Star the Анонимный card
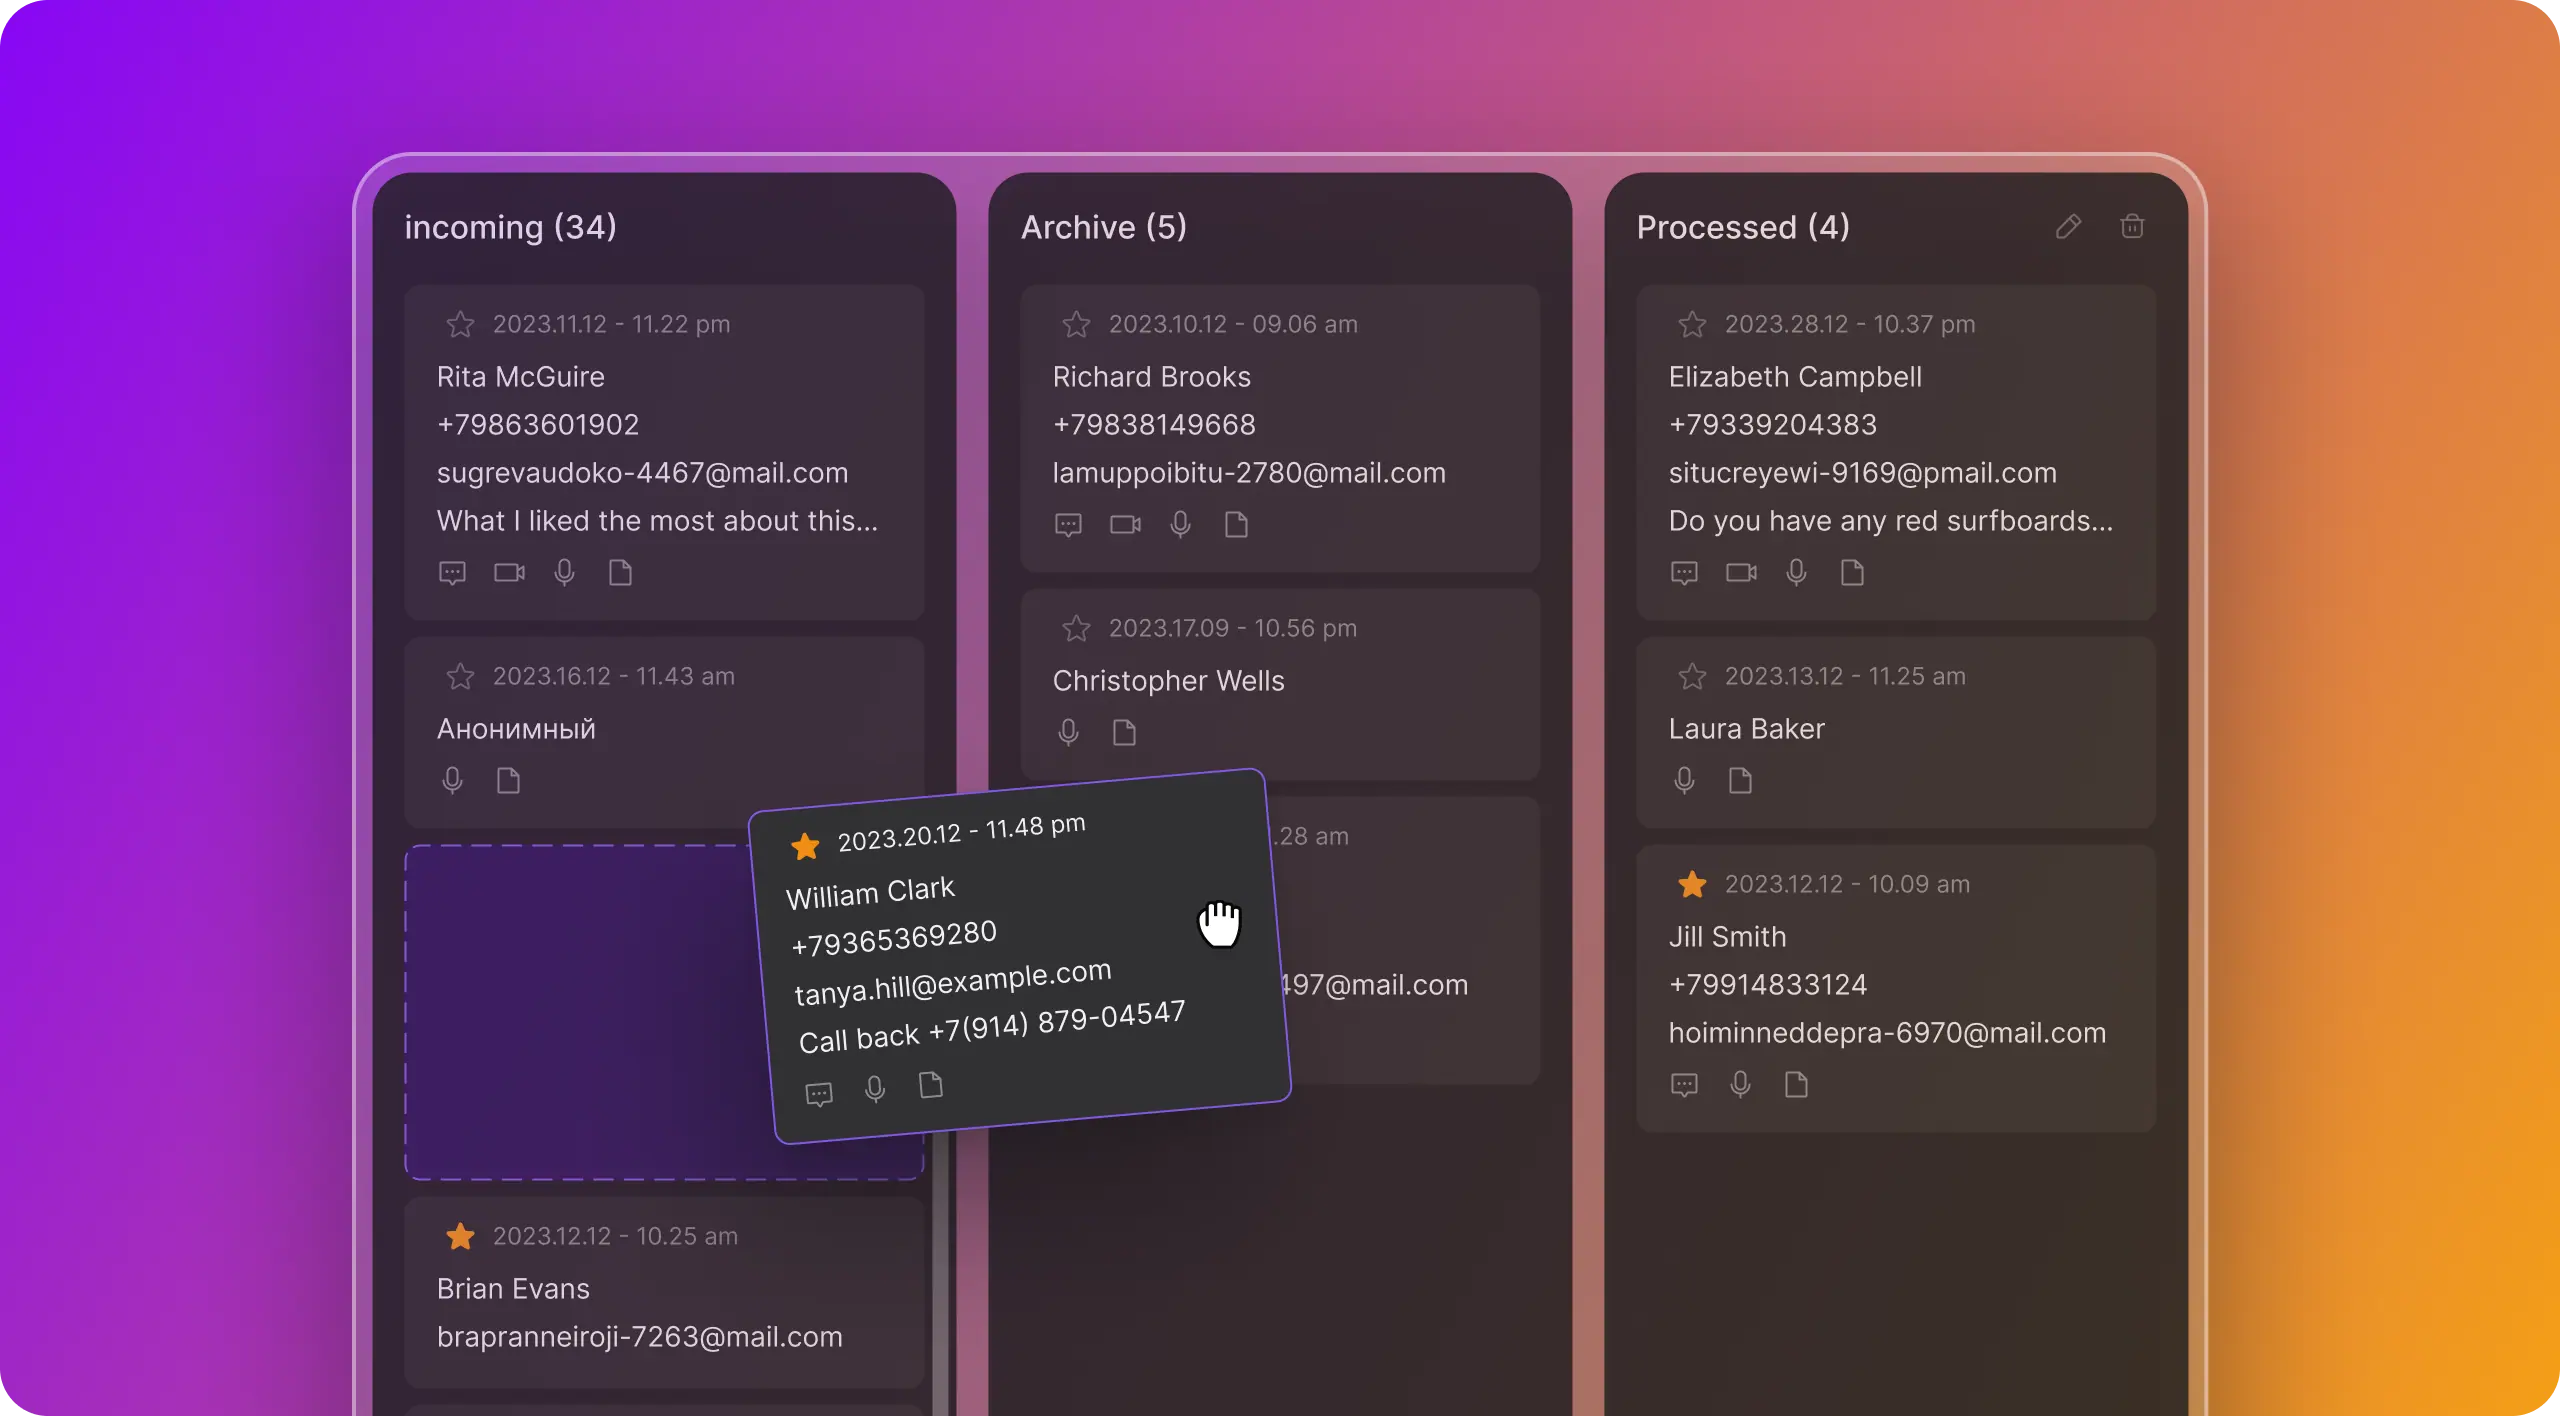The width and height of the screenshot is (2560, 1416). [460, 676]
